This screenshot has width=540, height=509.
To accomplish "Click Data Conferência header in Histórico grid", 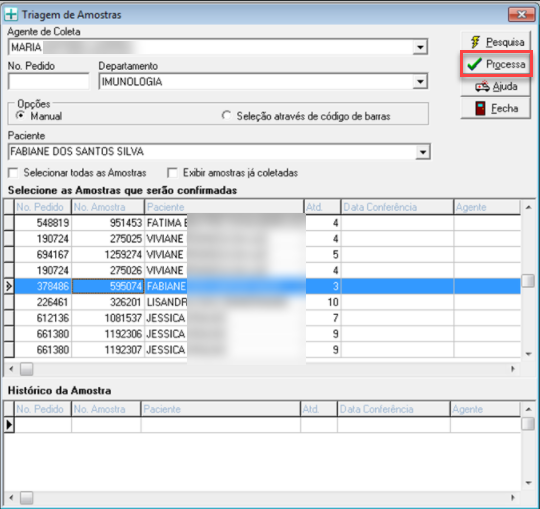I will point(394,409).
